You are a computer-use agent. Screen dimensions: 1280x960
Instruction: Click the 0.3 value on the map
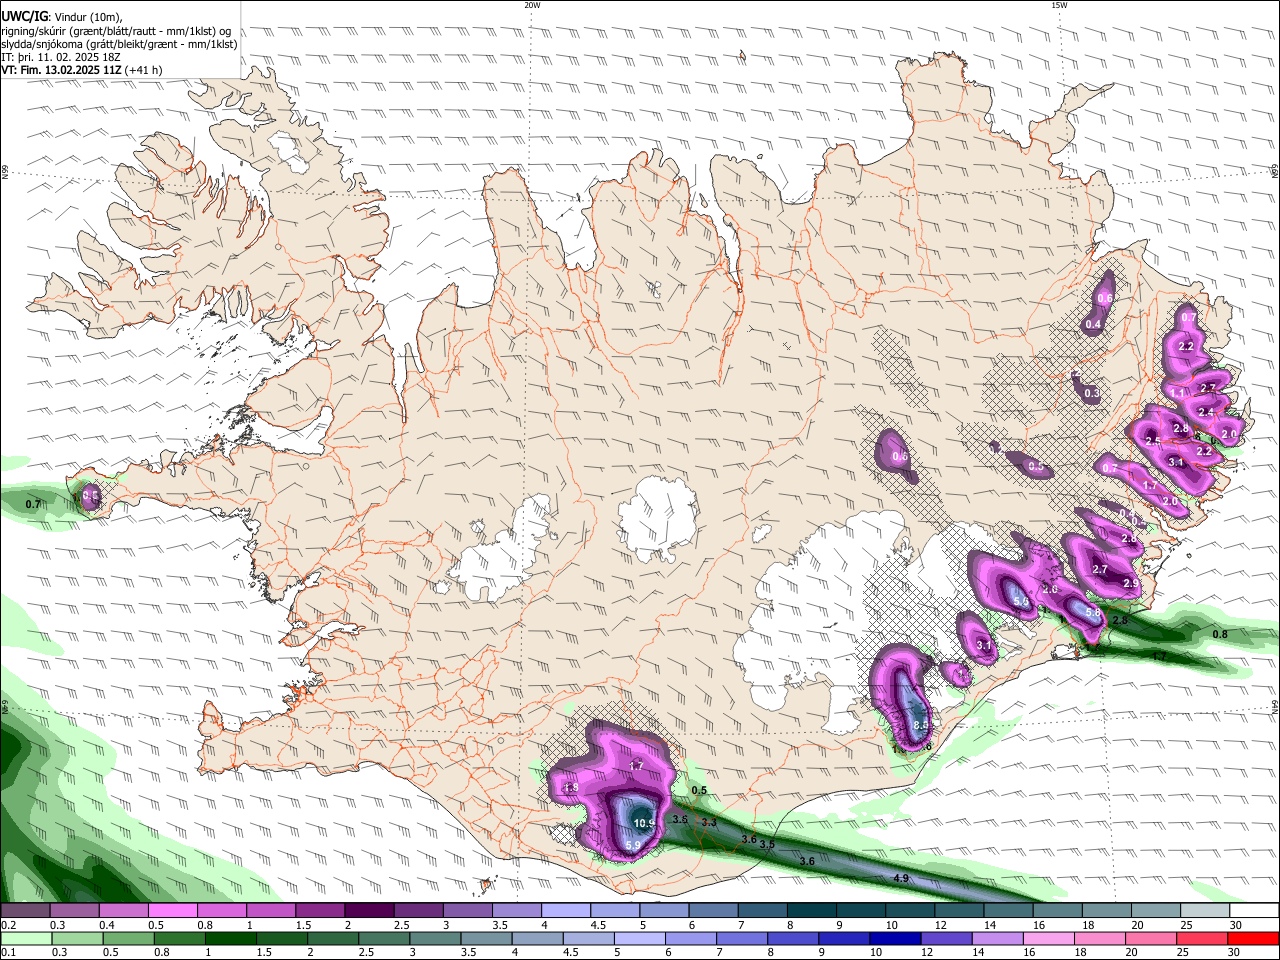(x=1092, y=393)
